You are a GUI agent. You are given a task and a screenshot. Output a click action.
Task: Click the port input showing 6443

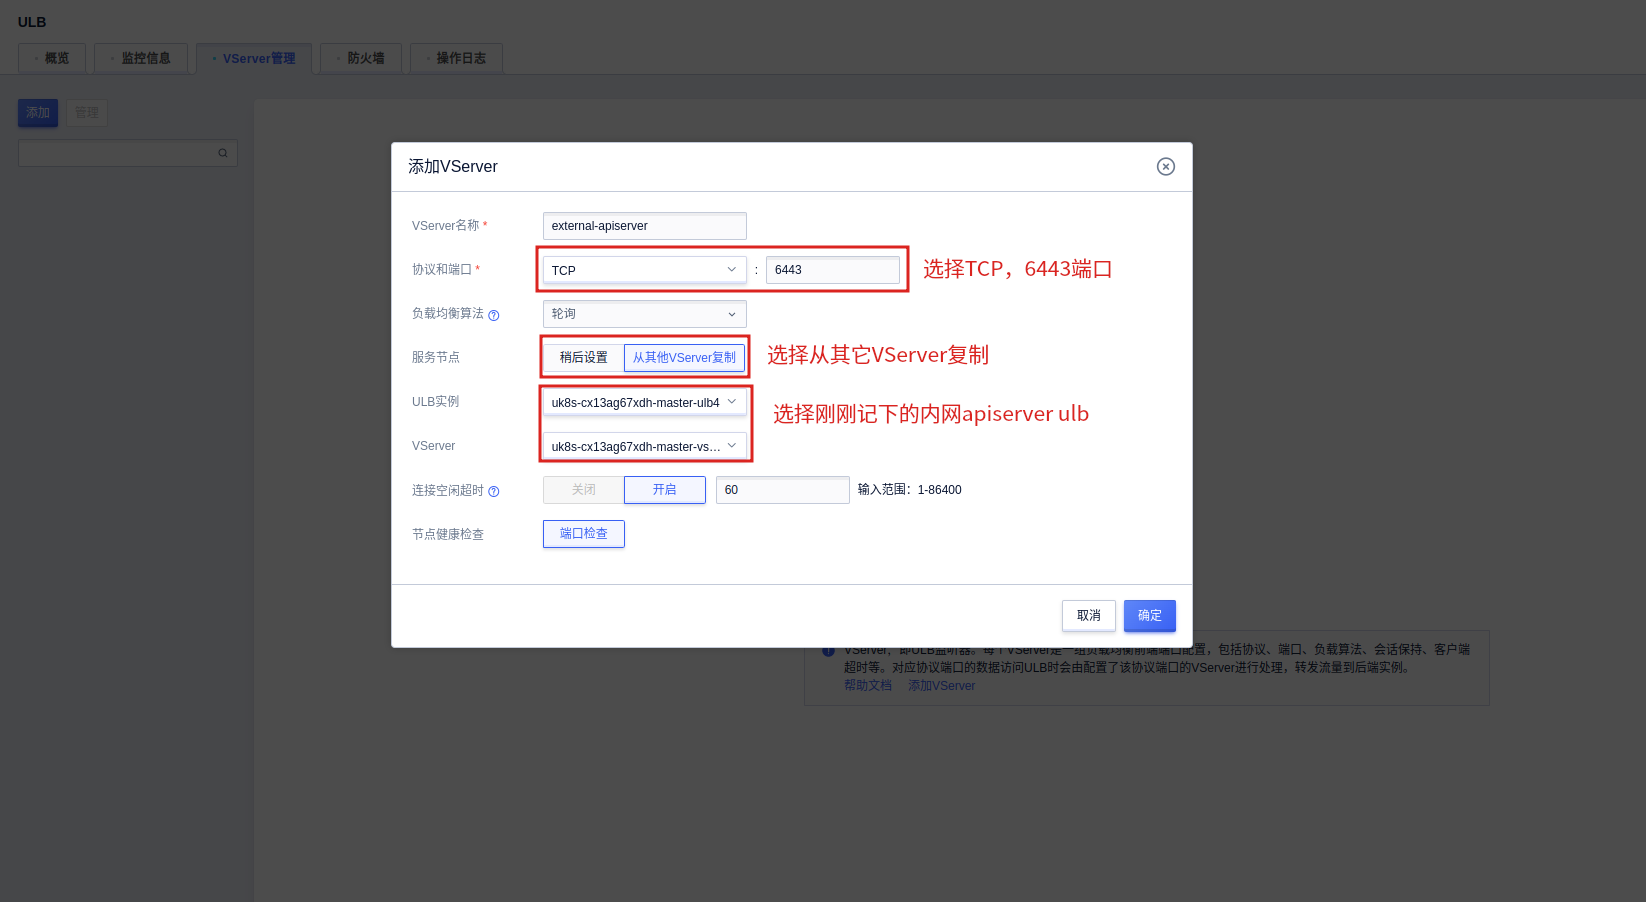click(x=833, y=269)
